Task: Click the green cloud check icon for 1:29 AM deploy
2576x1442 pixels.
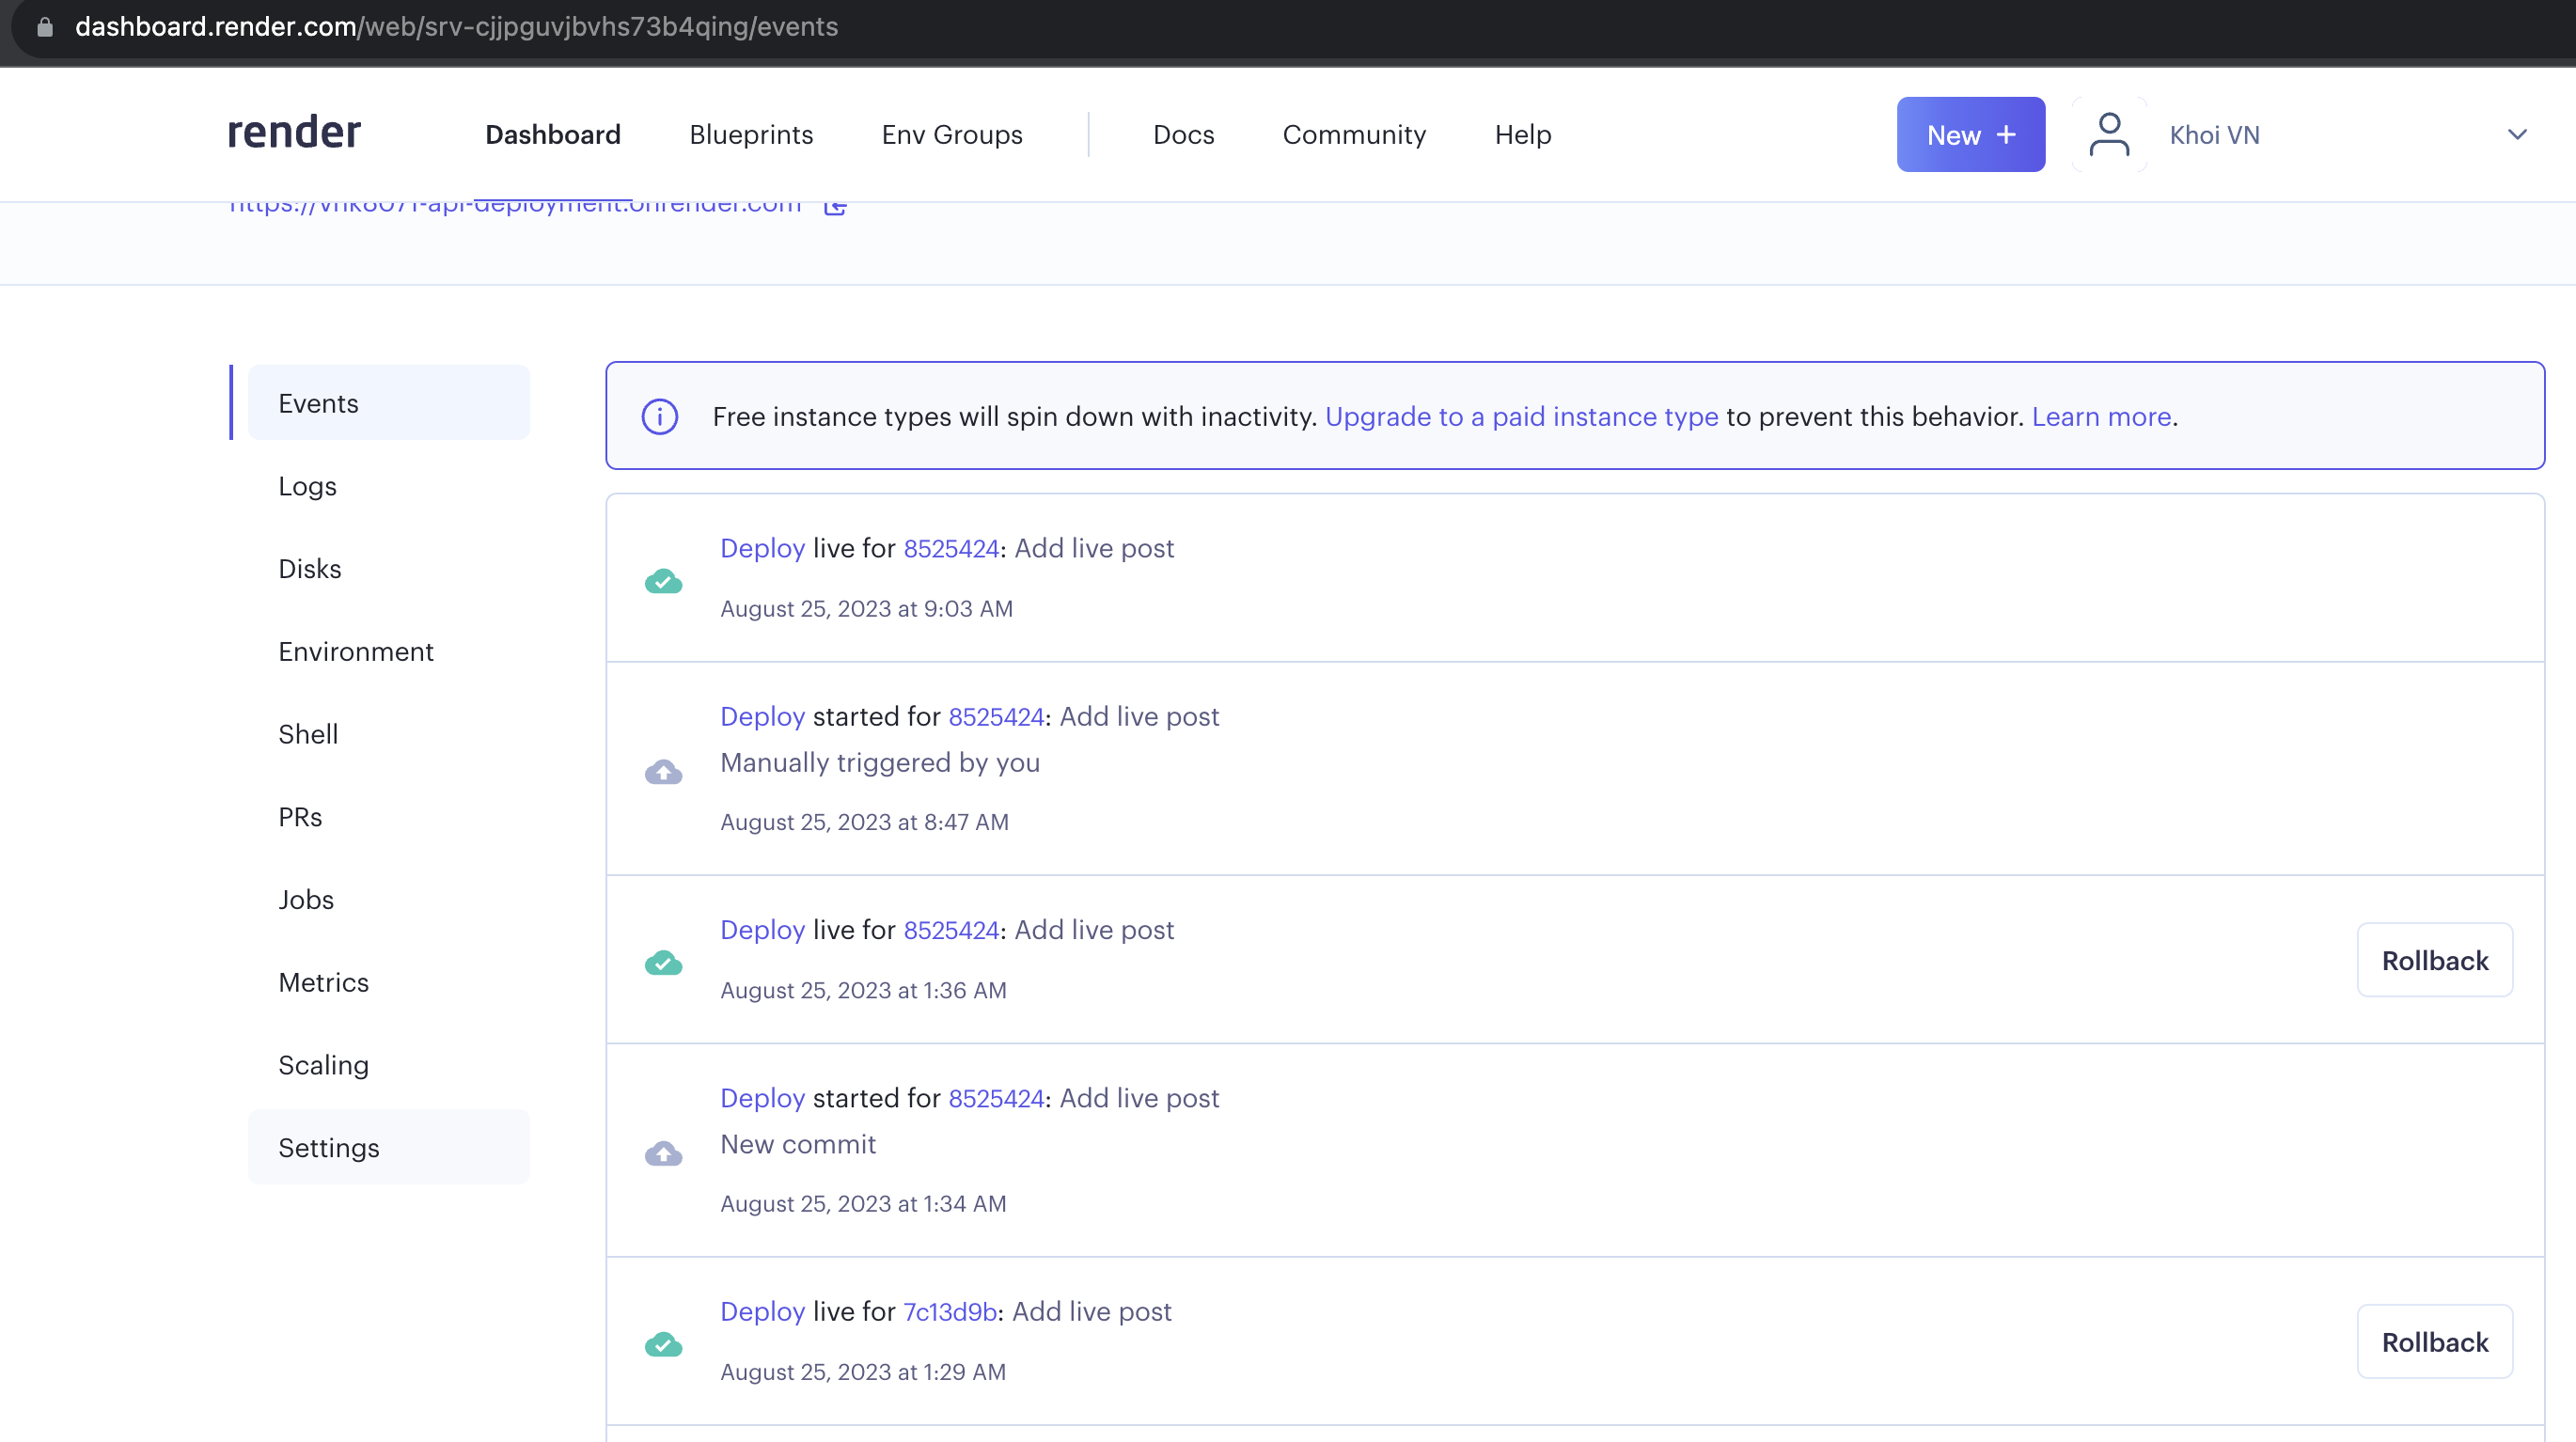Action: click(x=663, y=1344)
